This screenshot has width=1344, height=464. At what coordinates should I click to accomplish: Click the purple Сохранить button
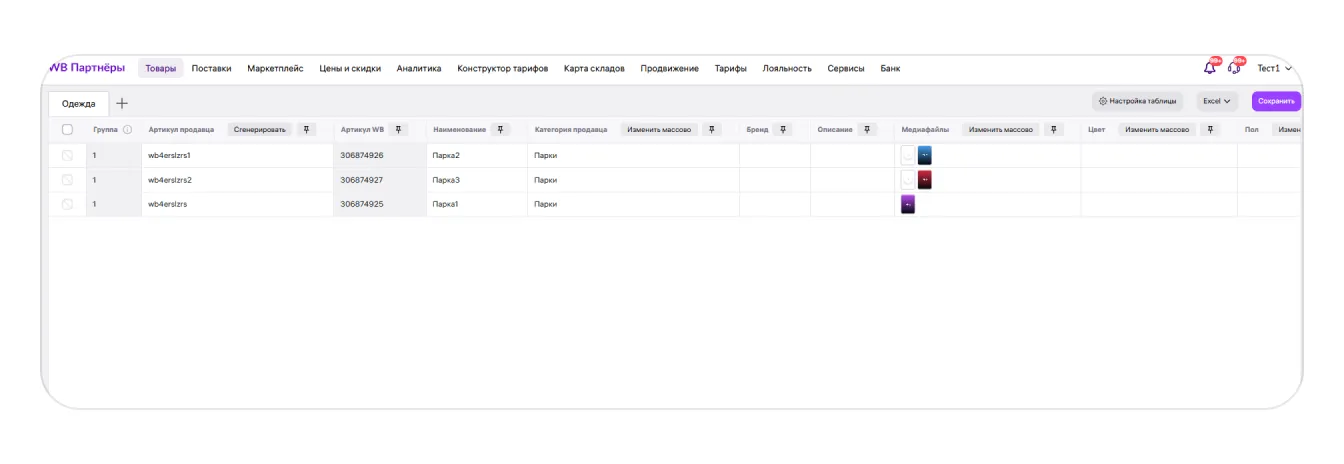pyautogui.click(x=1276, y=101)
